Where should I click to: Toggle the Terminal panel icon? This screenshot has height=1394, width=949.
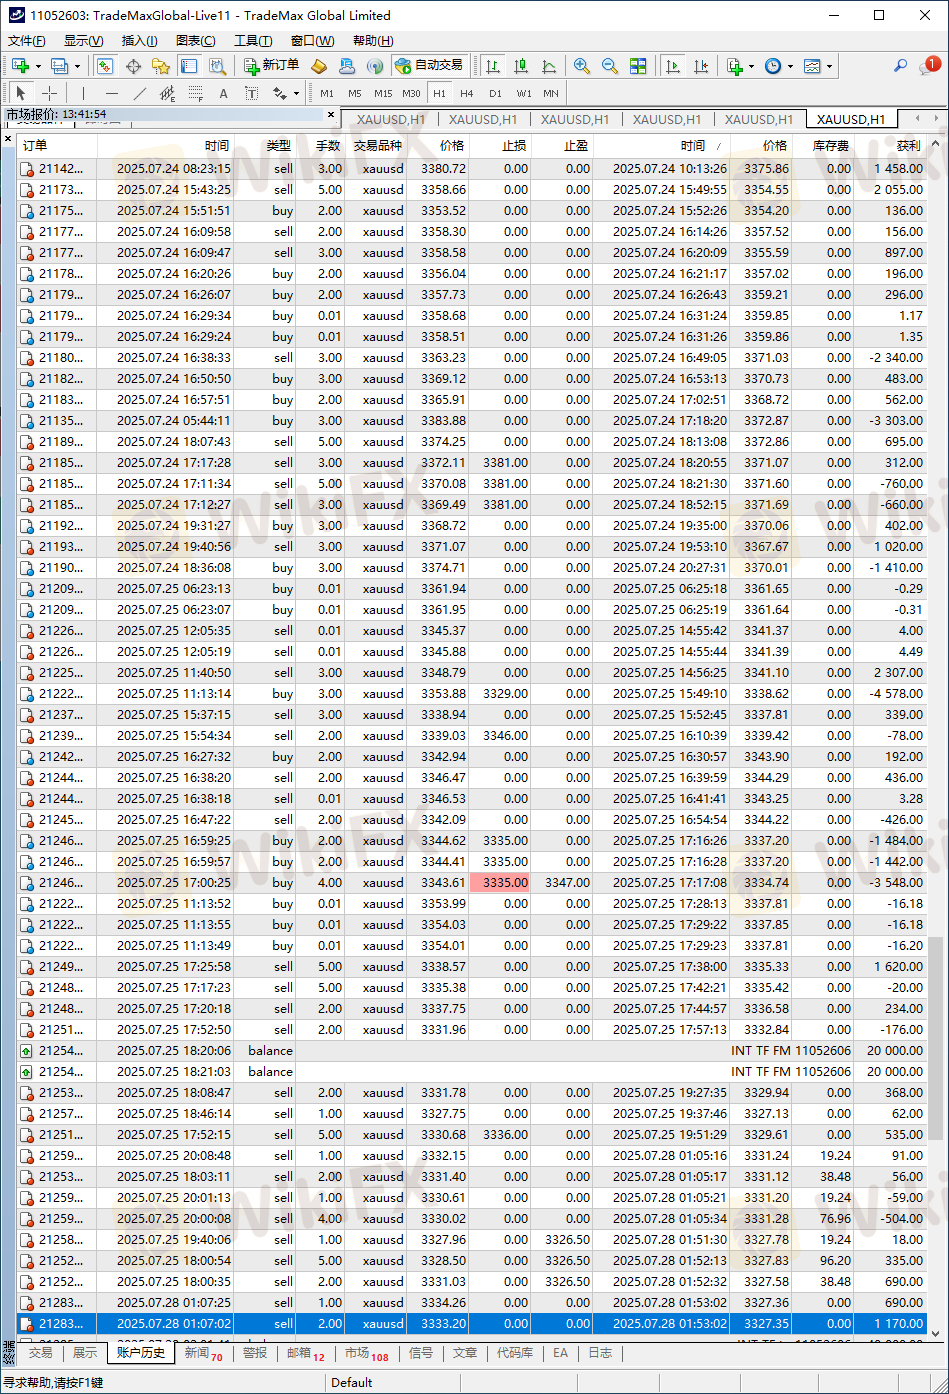(189, 66)
